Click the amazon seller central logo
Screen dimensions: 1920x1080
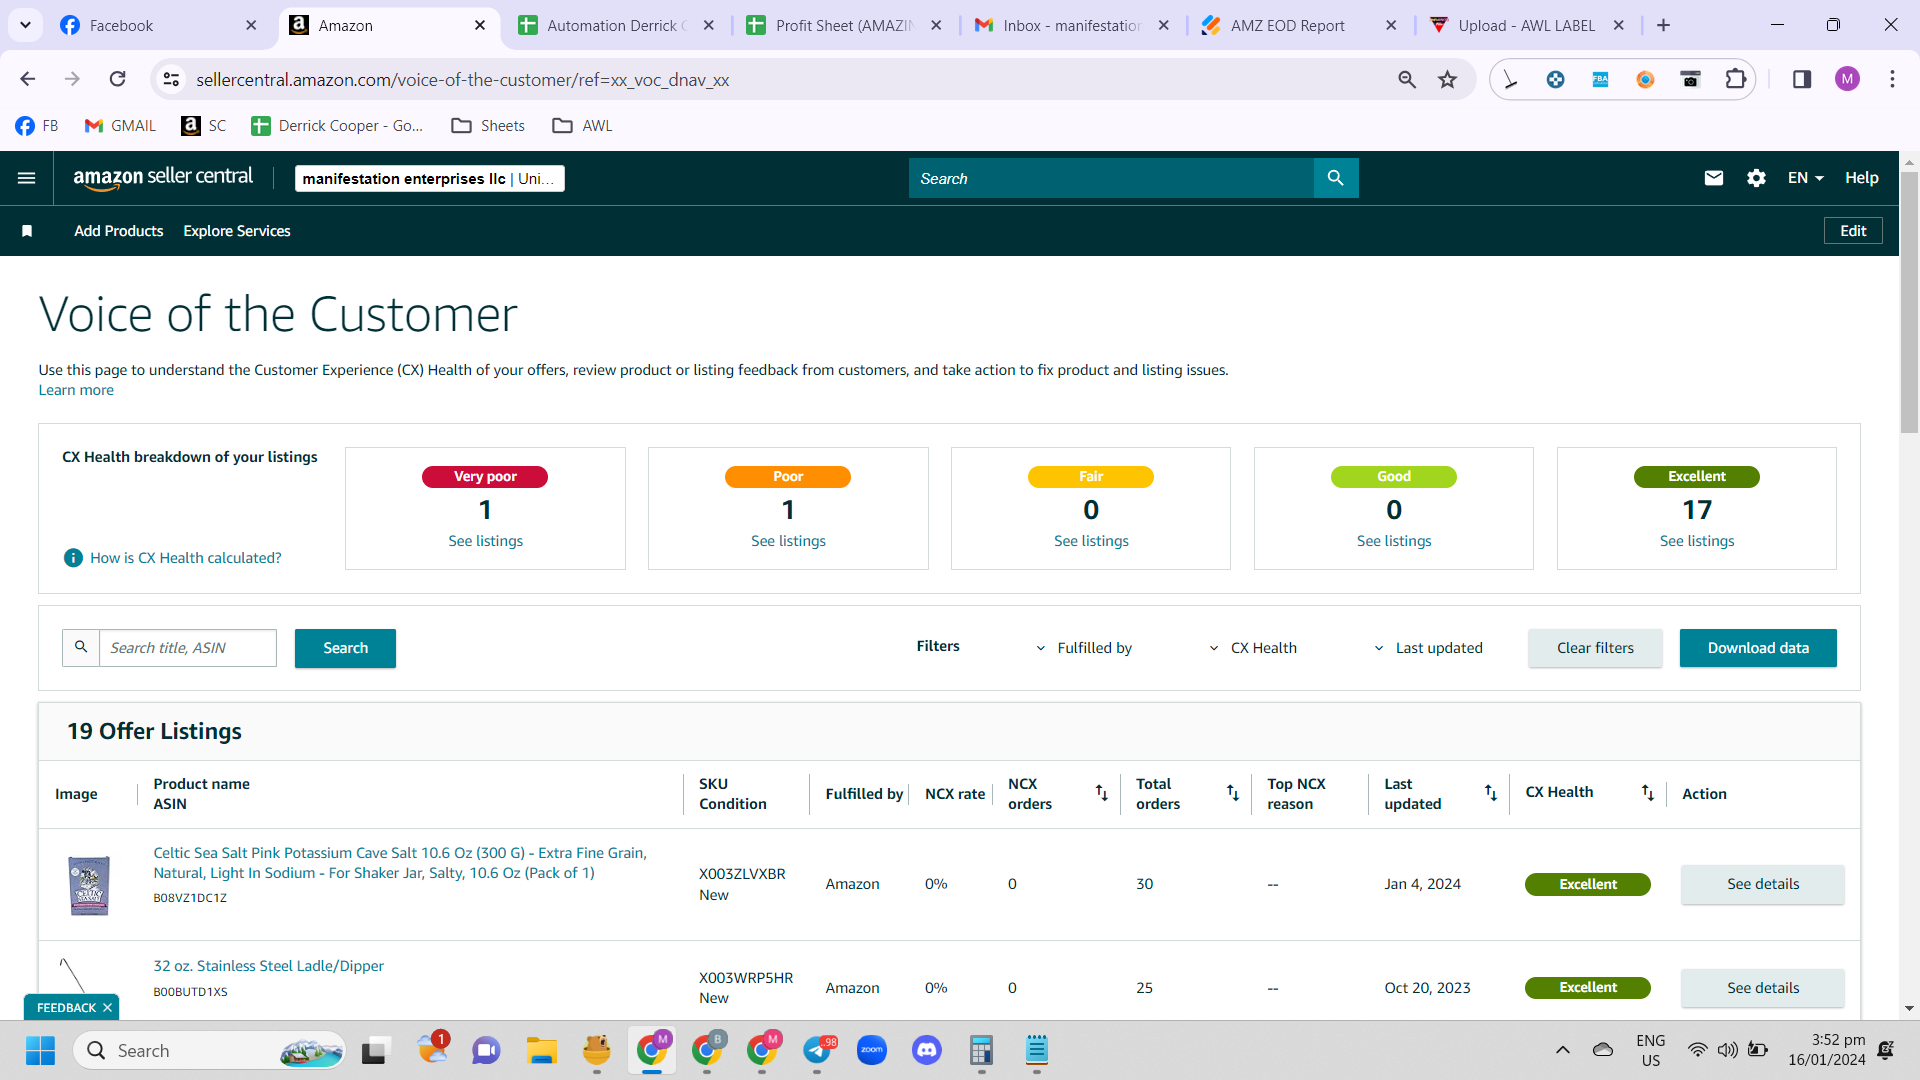click(x=163, y=178)
